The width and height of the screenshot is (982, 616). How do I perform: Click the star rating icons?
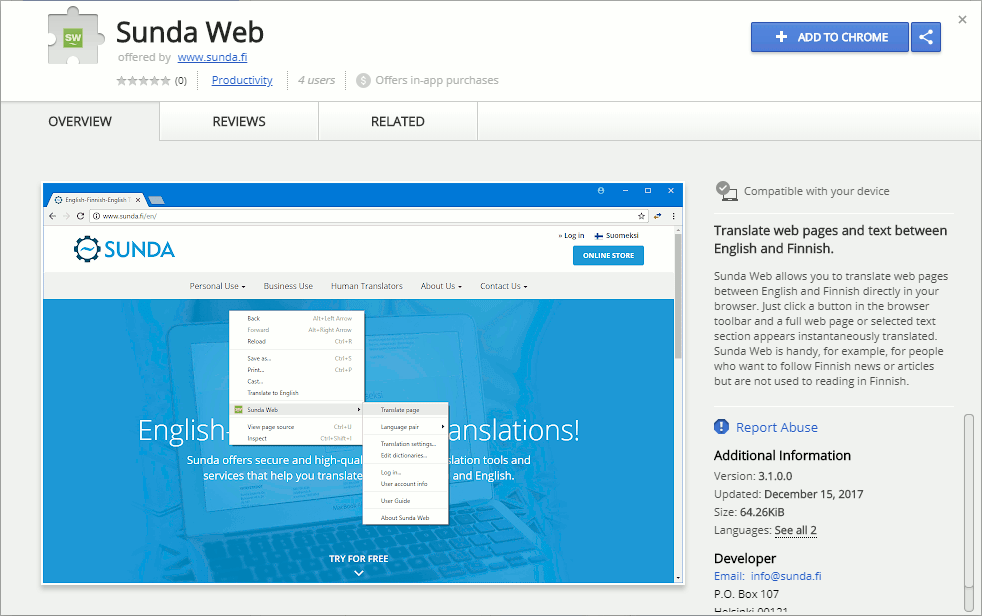(x=143, y=80)
